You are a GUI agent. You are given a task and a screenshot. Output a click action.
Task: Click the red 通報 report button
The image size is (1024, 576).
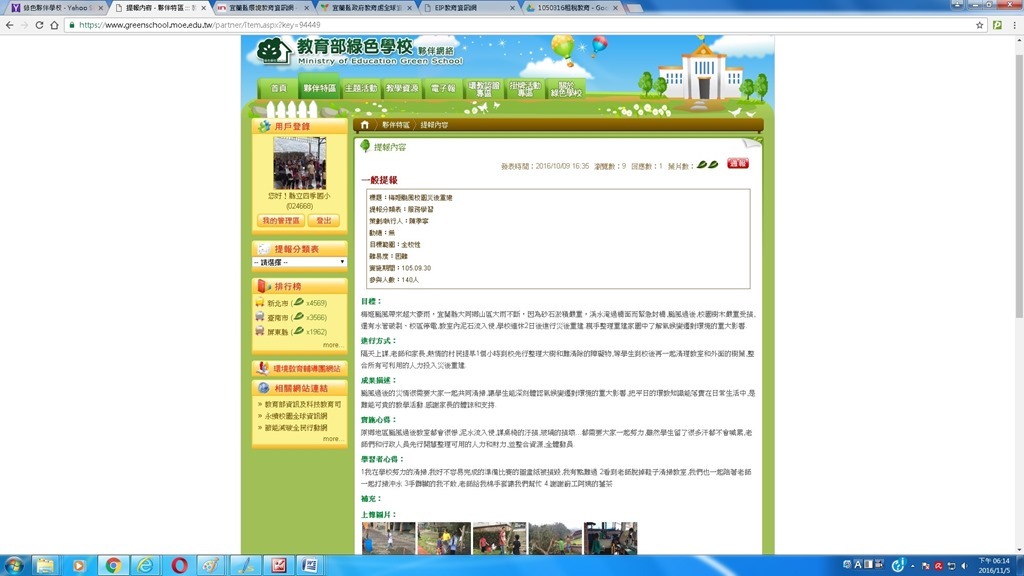point(738,164)
